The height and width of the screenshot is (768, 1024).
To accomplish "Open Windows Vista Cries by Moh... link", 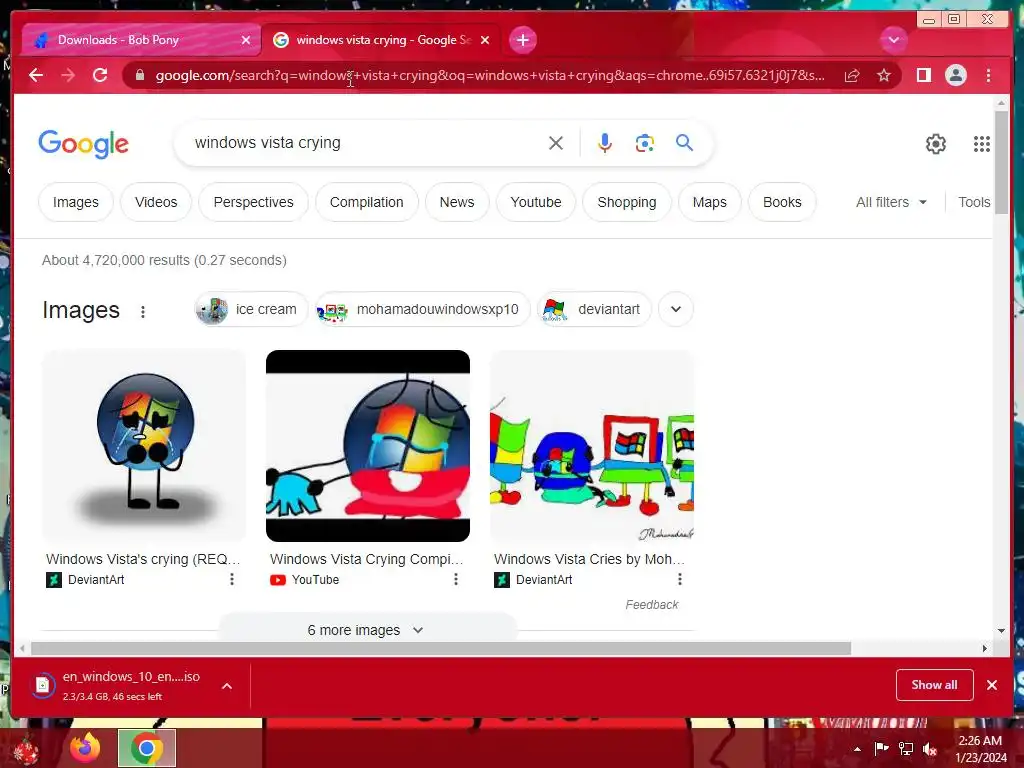I will click(589, 559).
